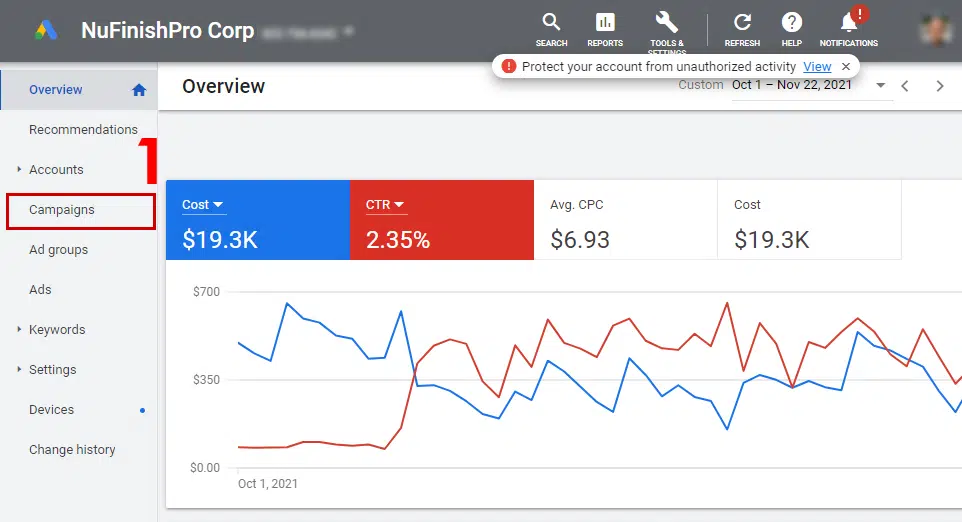
Task: Expand the Accounts menu arrow
Action: (x=19, y=169)
